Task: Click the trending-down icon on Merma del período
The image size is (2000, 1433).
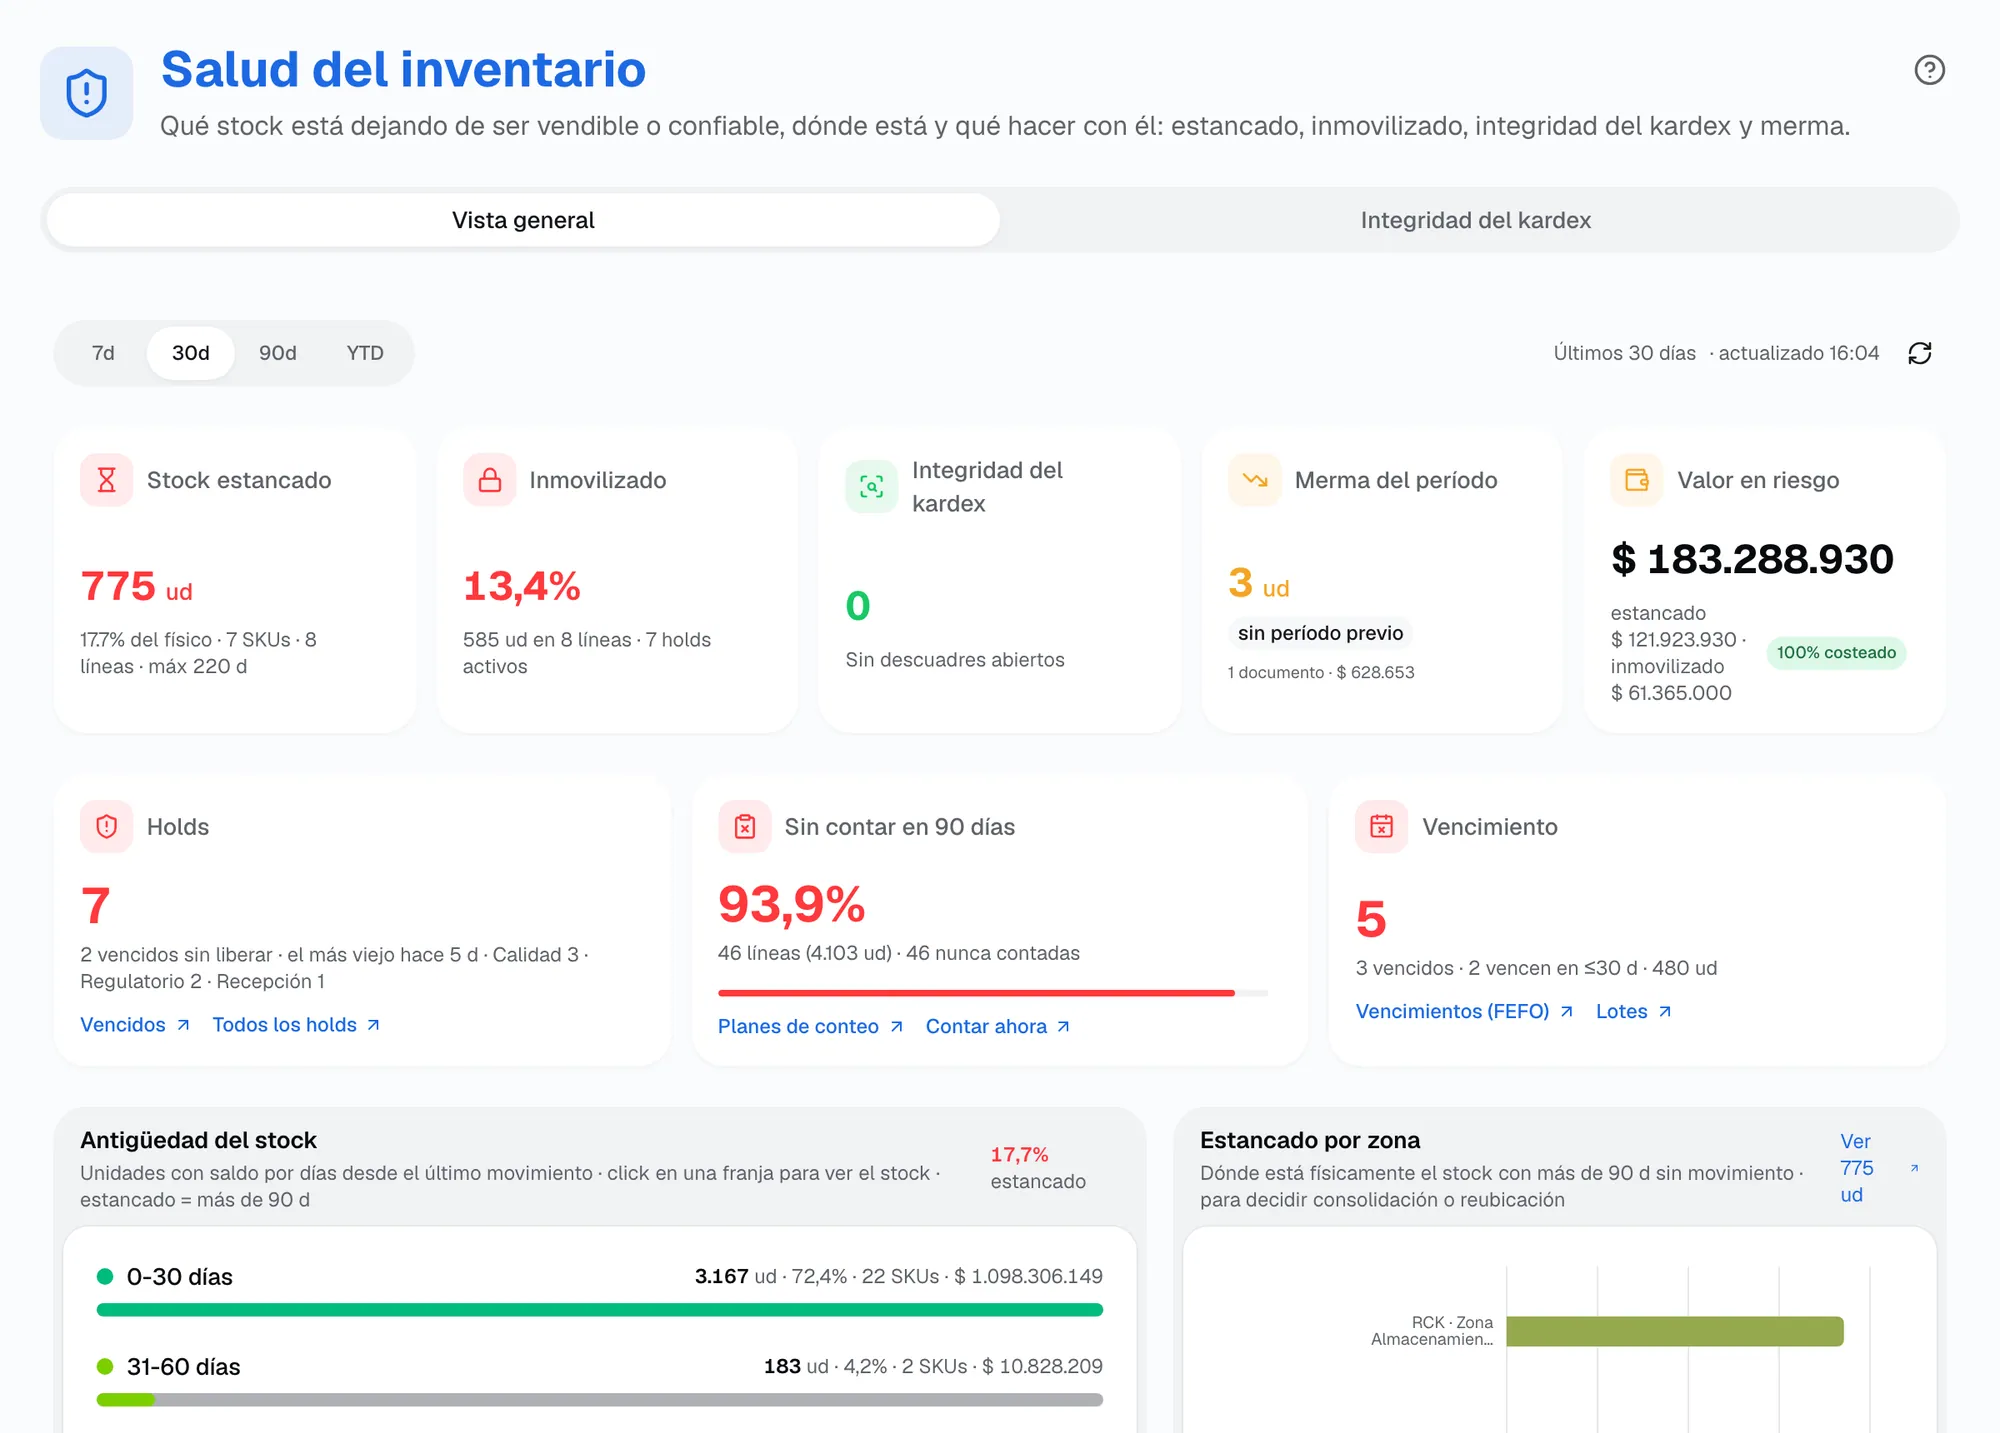Action: pos(1255,480)
